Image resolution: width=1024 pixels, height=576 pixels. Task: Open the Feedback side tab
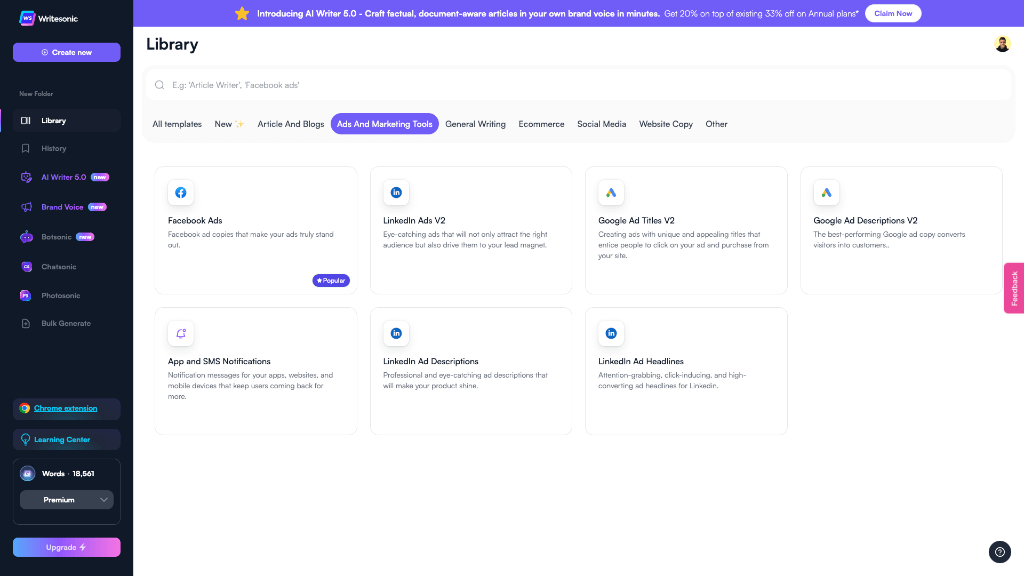tap(1014, 288)
